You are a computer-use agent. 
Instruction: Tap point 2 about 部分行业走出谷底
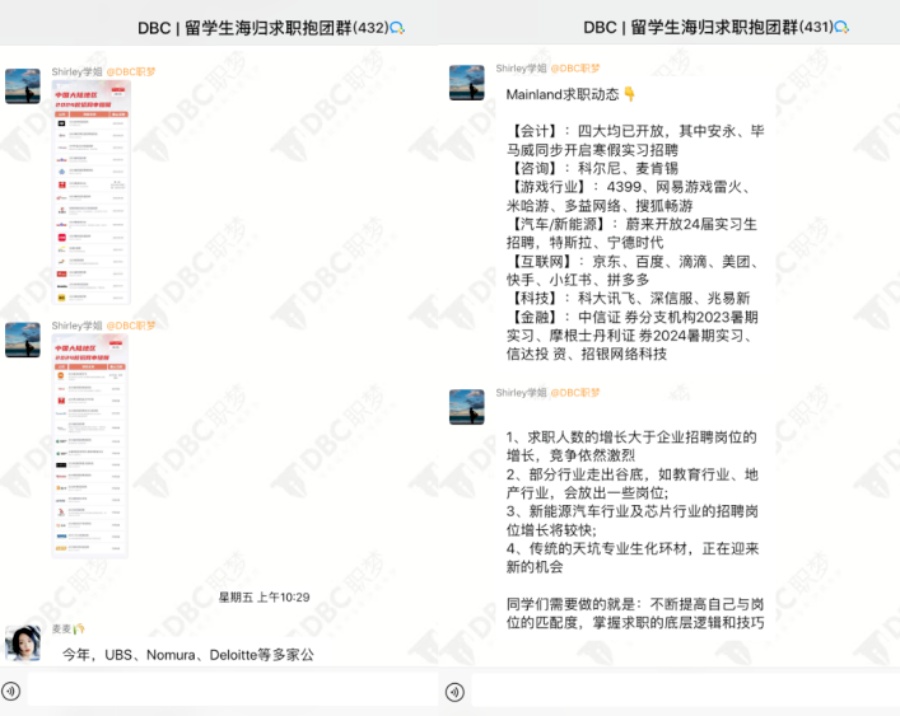pyautogui.click(x=633, y=483)
